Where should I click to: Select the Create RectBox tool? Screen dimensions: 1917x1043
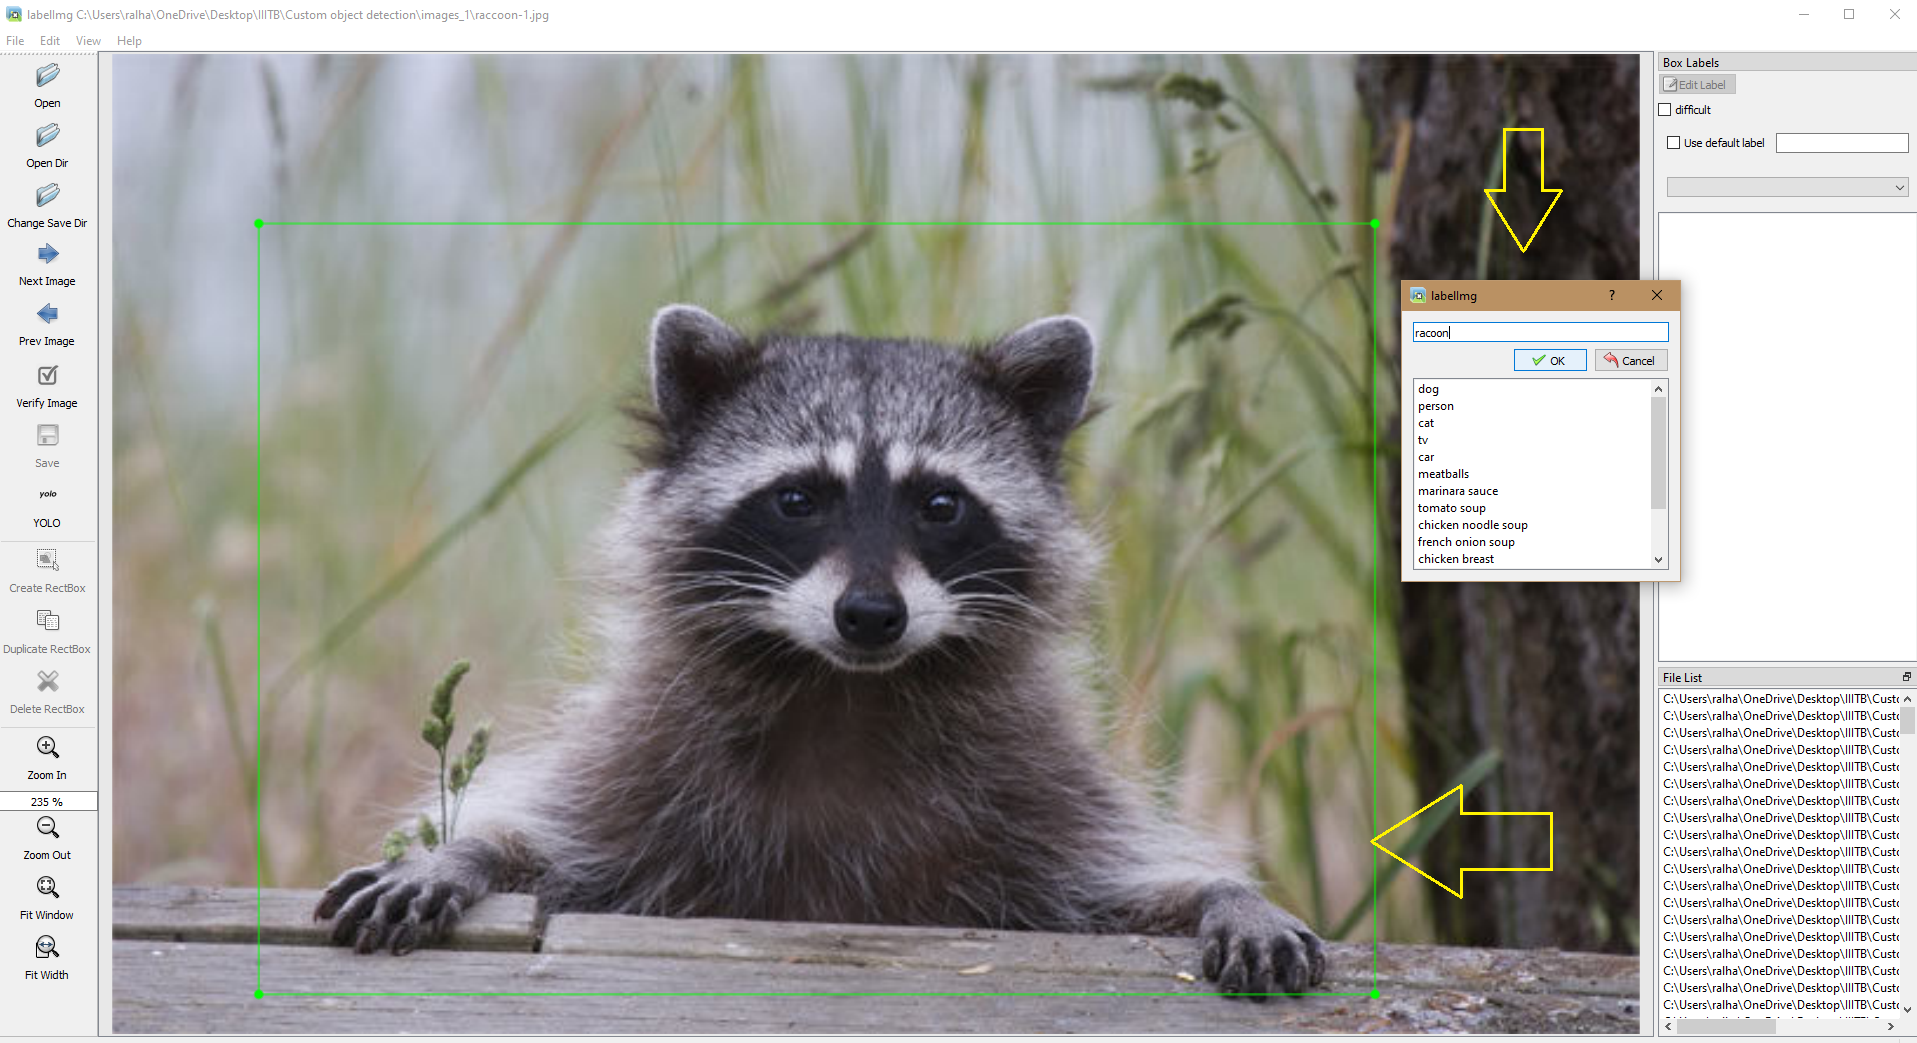click(x=46, y=568)
